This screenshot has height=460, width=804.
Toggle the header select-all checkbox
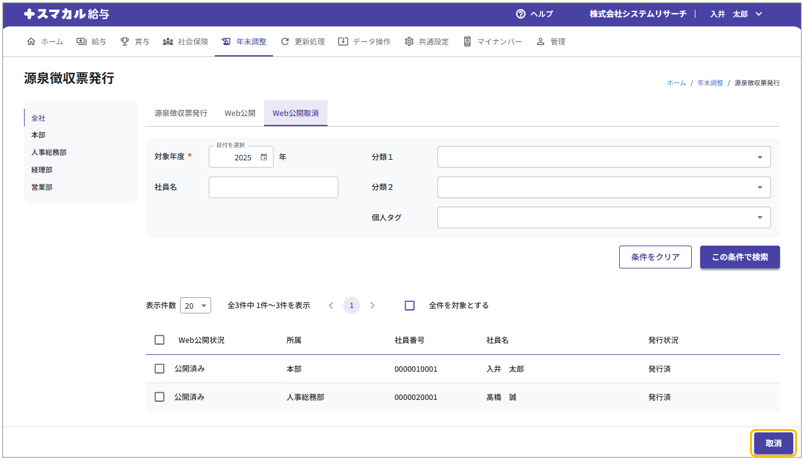[159, 340]
